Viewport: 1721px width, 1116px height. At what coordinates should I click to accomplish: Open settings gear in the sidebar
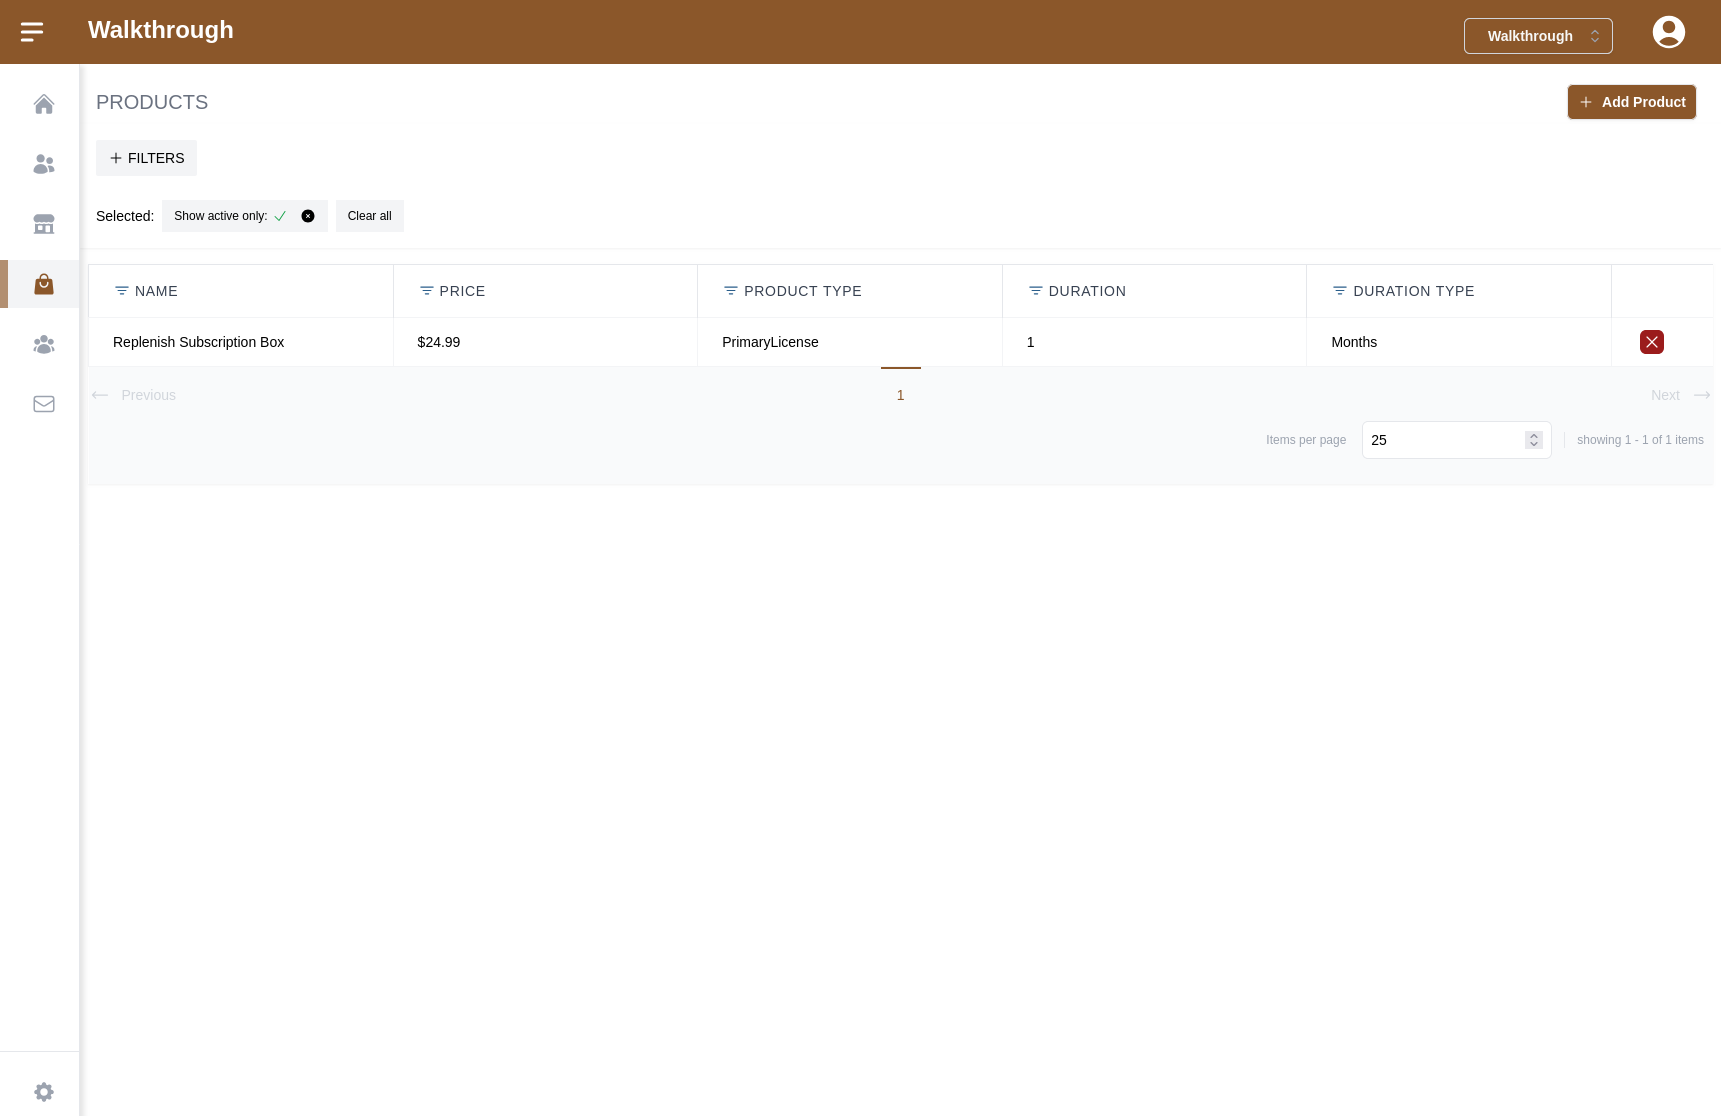[43, 1091]
